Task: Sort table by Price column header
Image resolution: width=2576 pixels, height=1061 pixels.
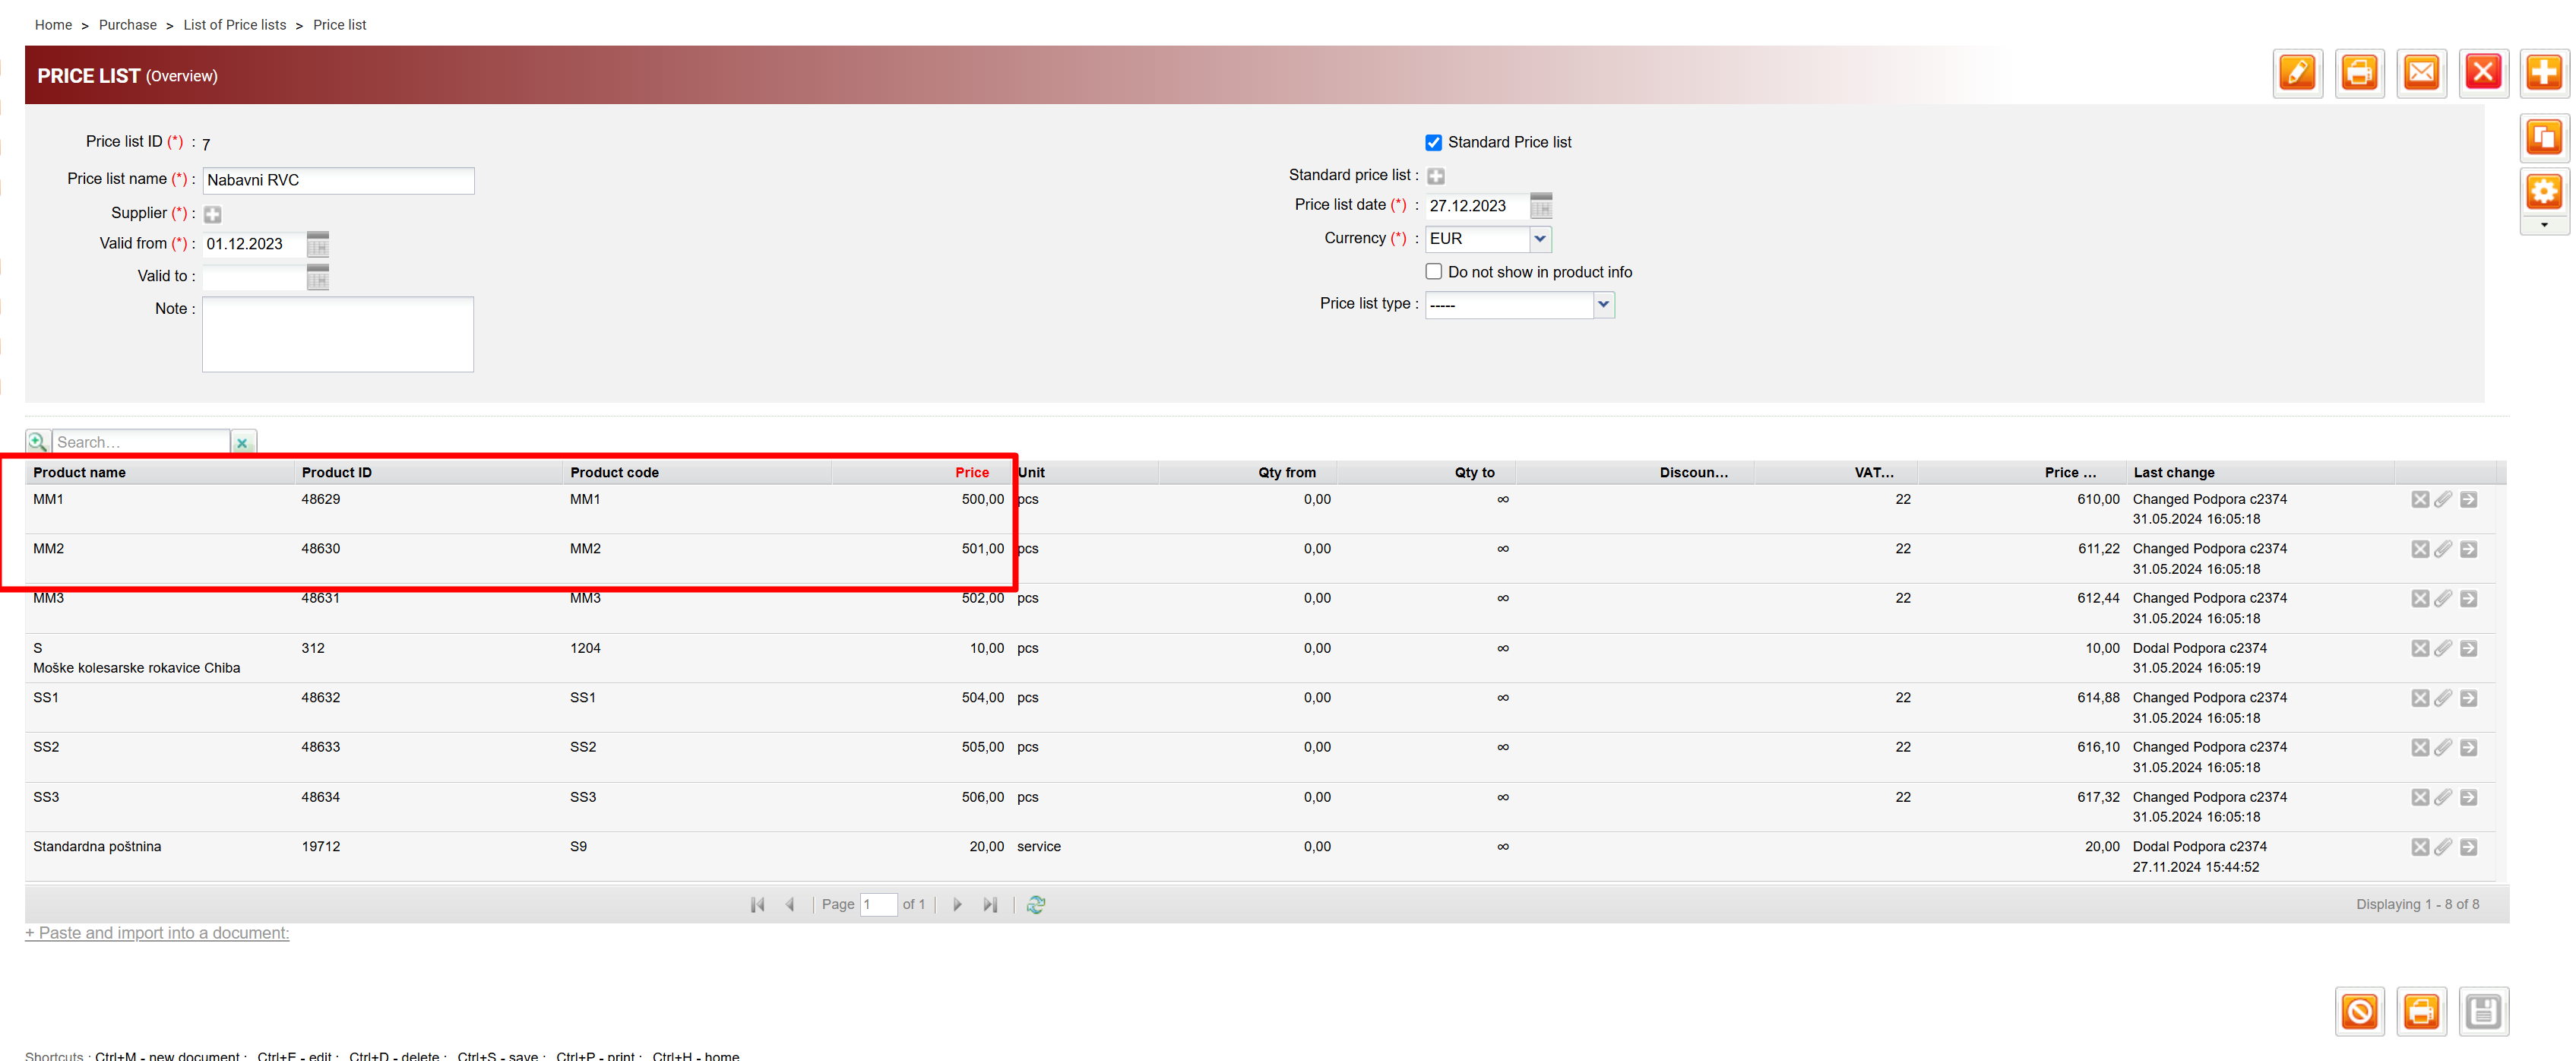Action: click(971, 472)
